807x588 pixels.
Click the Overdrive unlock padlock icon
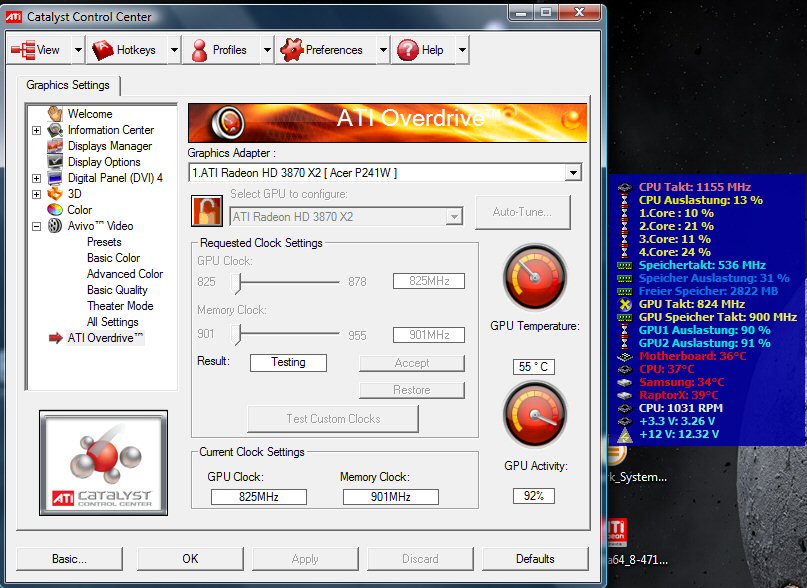207,211
